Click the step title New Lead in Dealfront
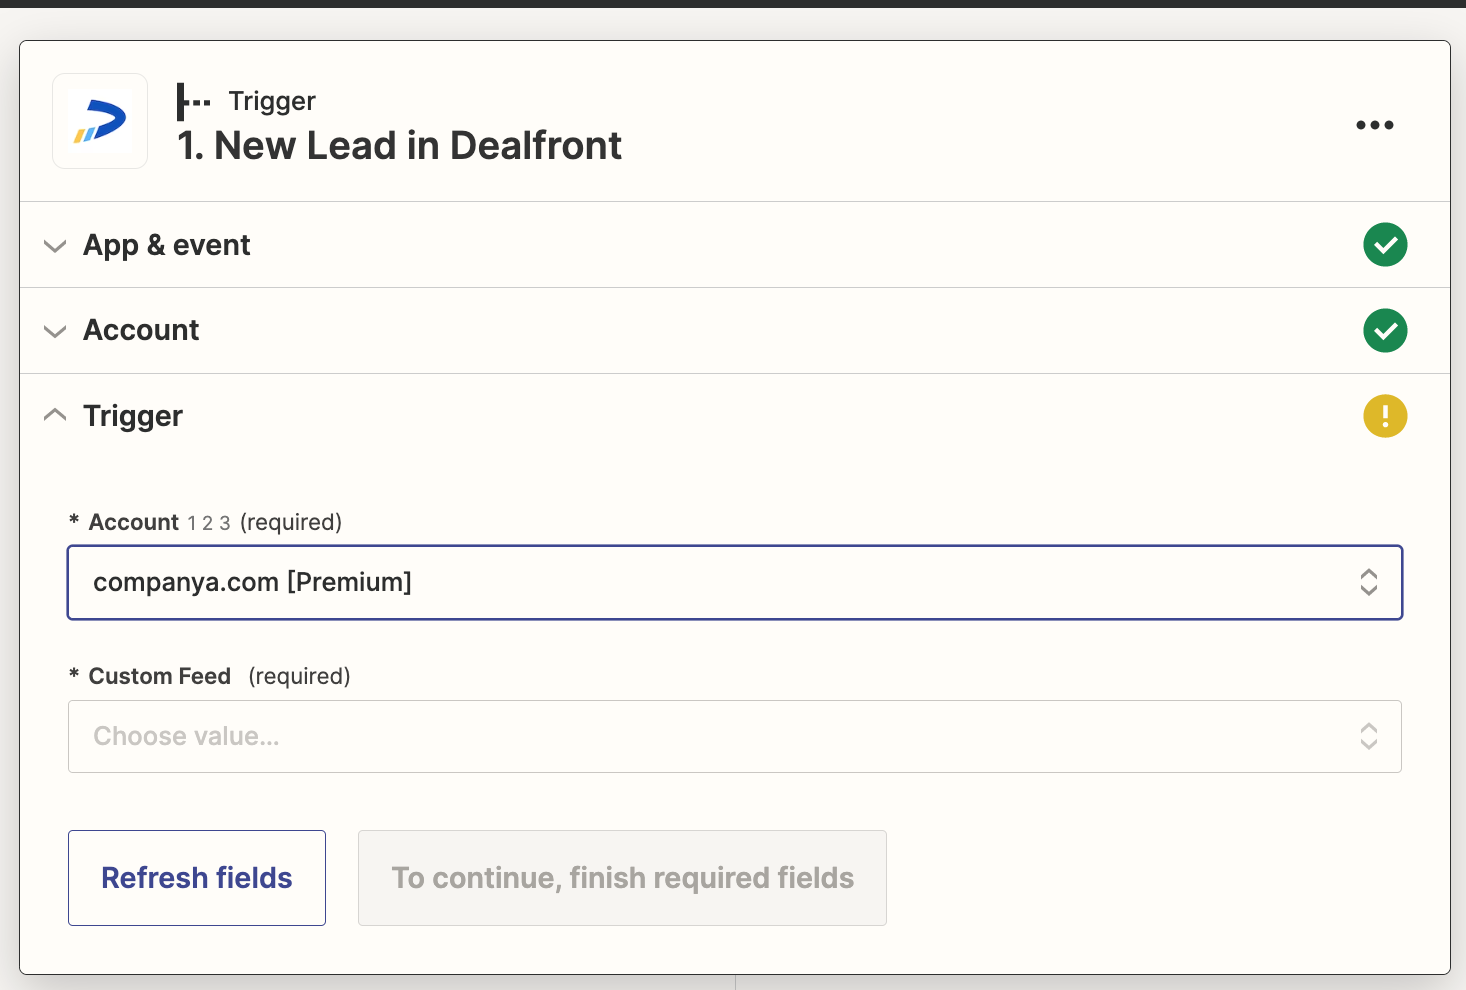This screenshot has width=1466, height=990. (x=398, y=146)
